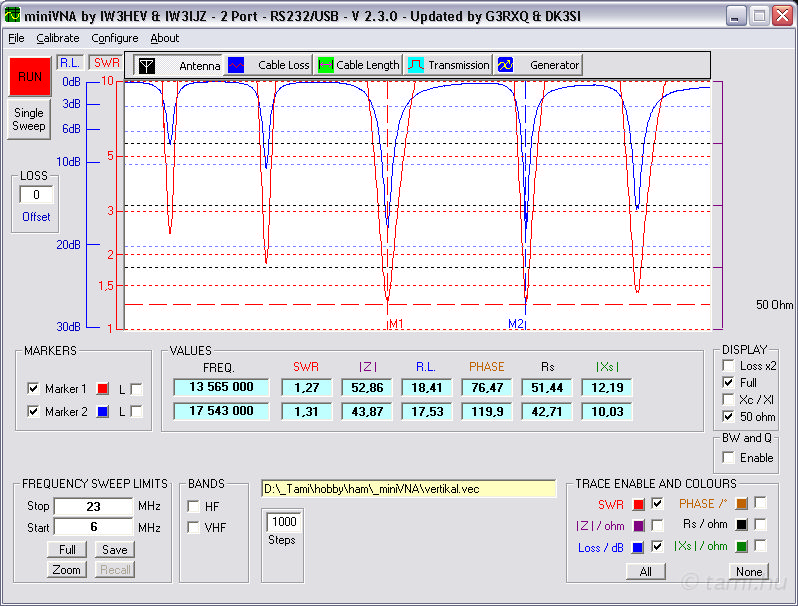The height and width of the screenshot is (606, 798).
Task: Enable the BW and Q checkbox
Action: [728, 457]
